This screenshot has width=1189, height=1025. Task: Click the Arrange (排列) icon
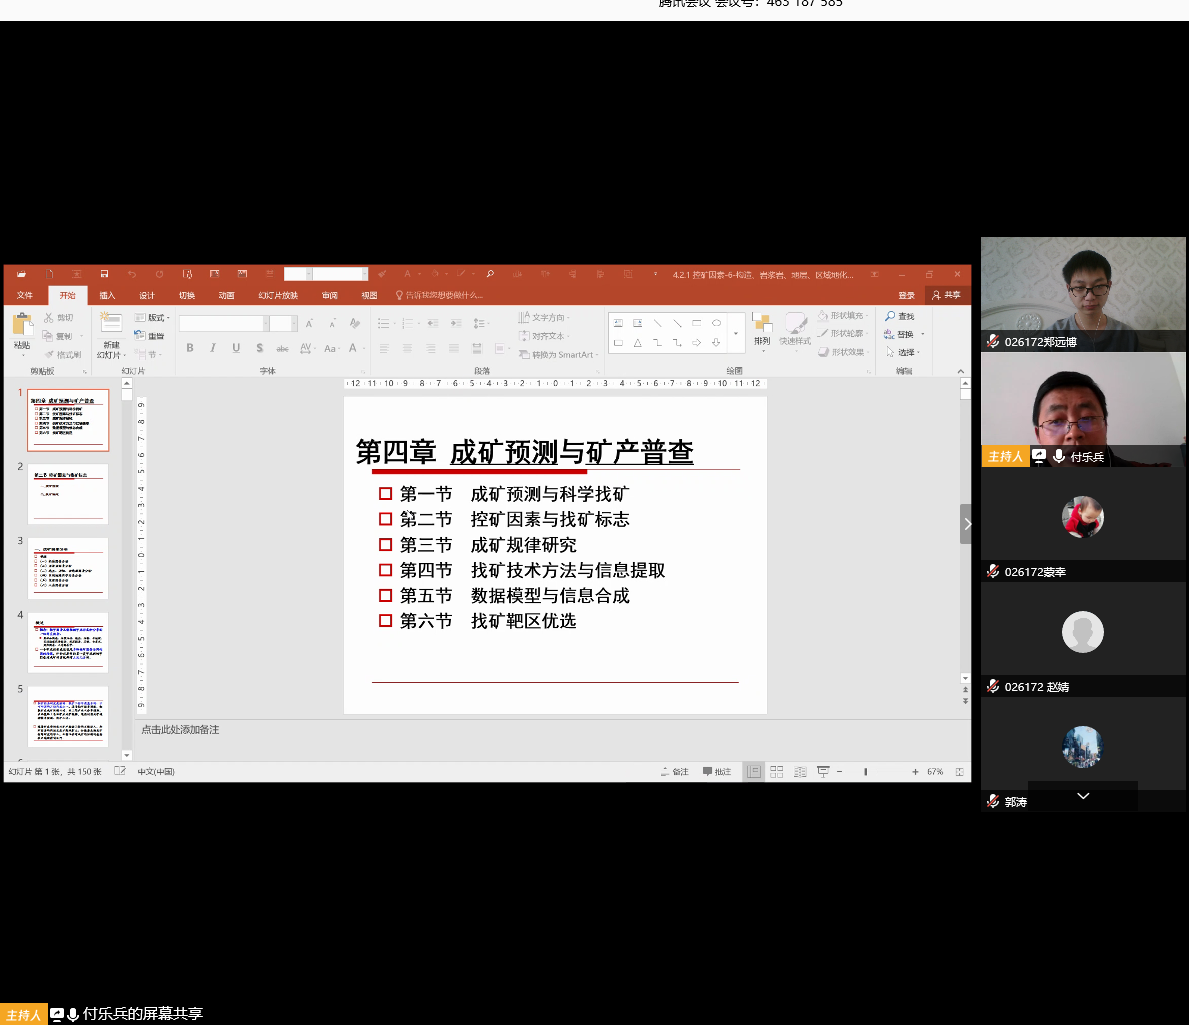[762, 325]
